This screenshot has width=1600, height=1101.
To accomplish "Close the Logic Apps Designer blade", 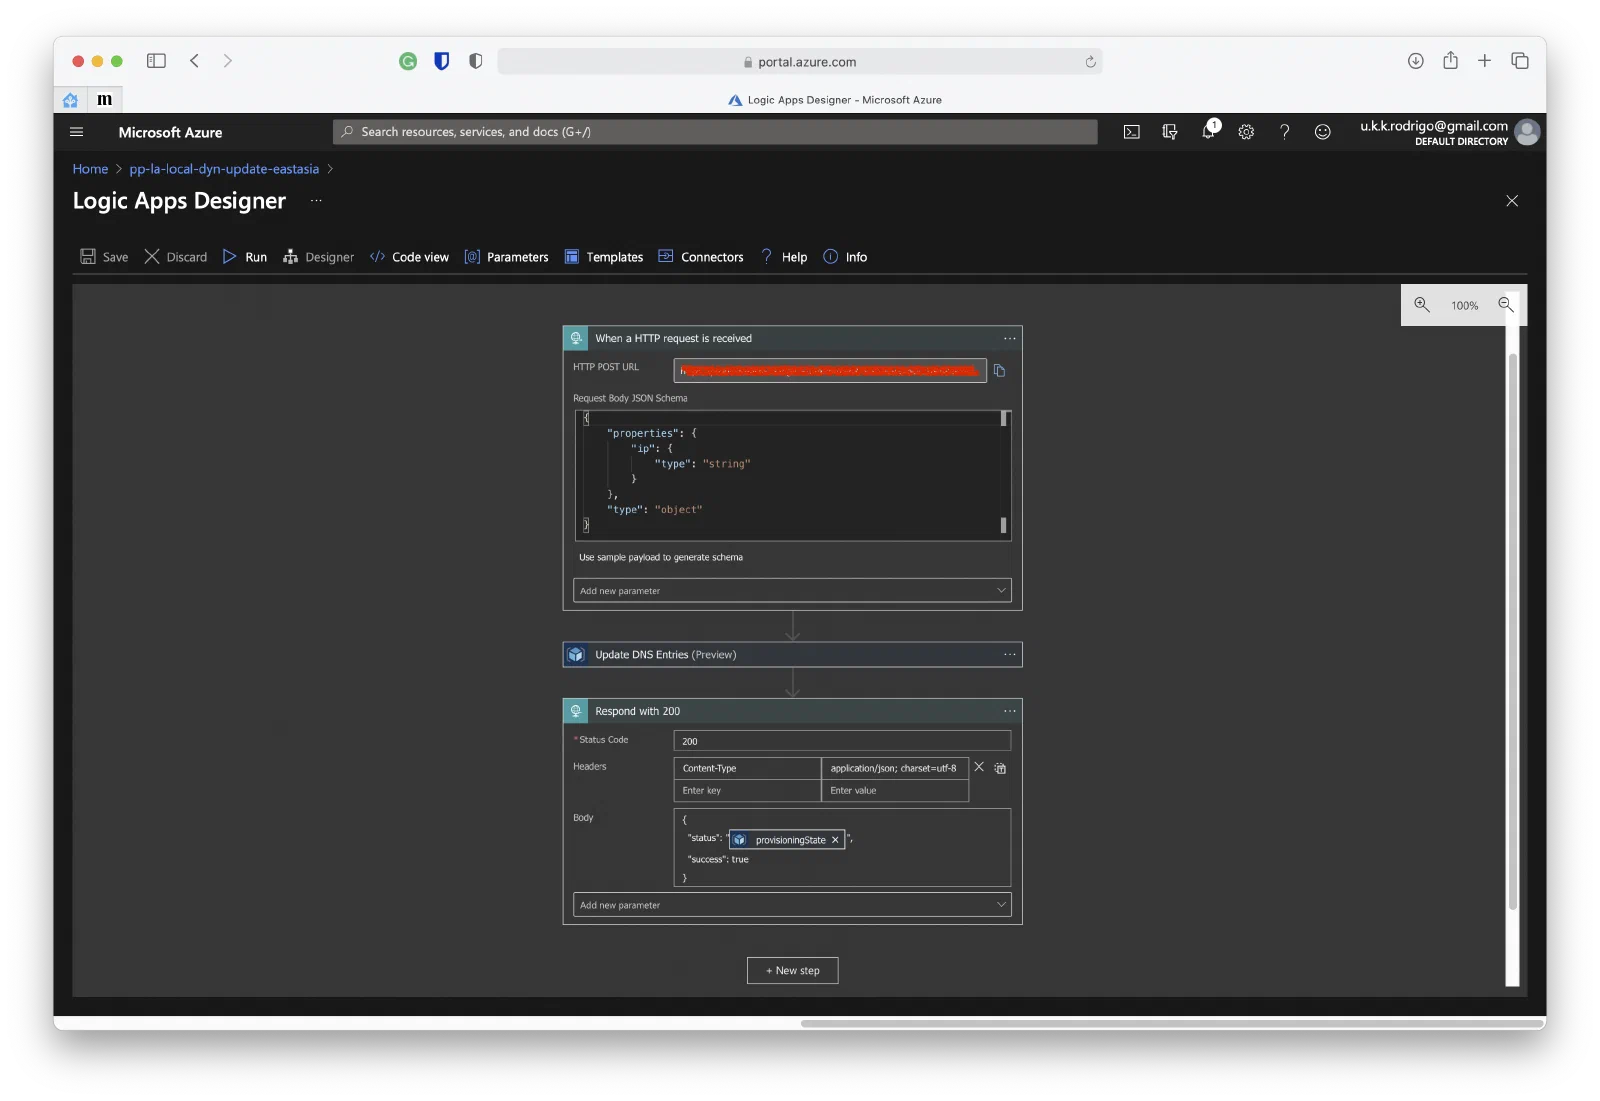I will point(1512,201).
